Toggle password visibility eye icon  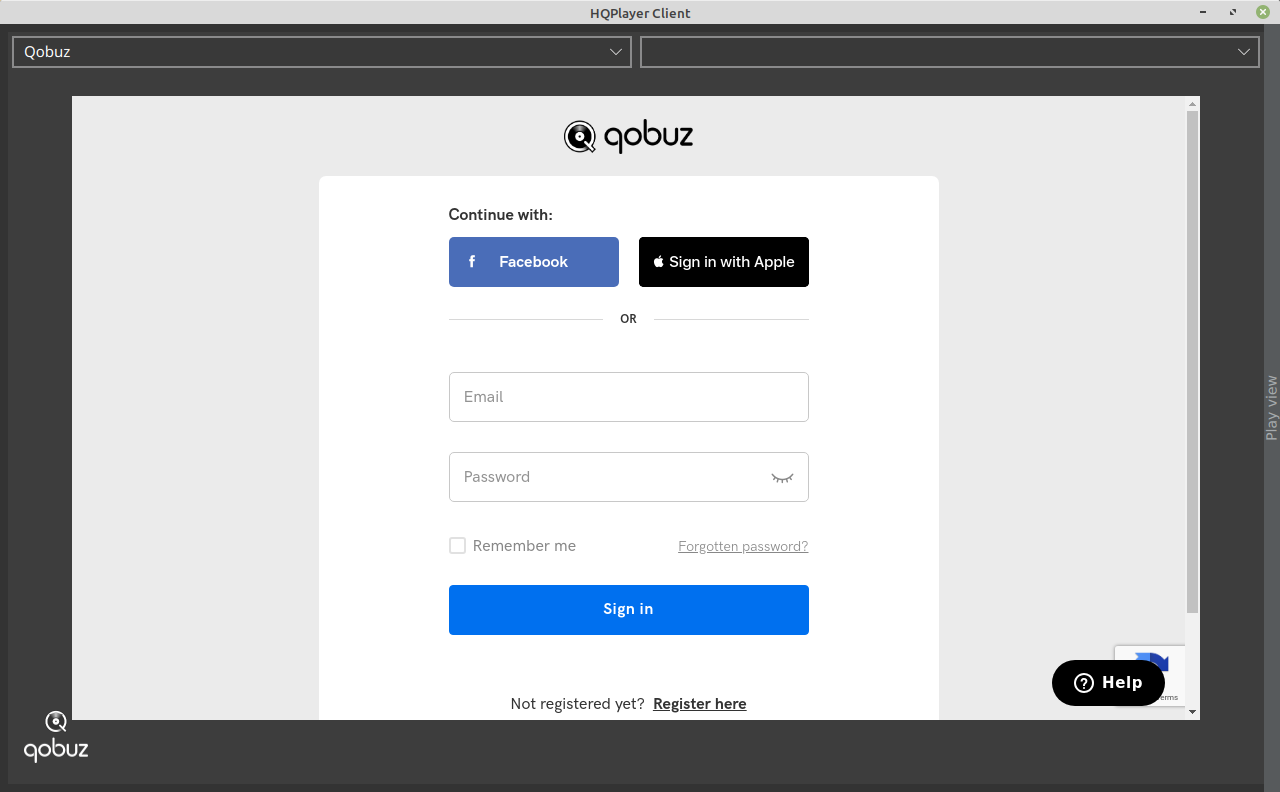(782, 478)
